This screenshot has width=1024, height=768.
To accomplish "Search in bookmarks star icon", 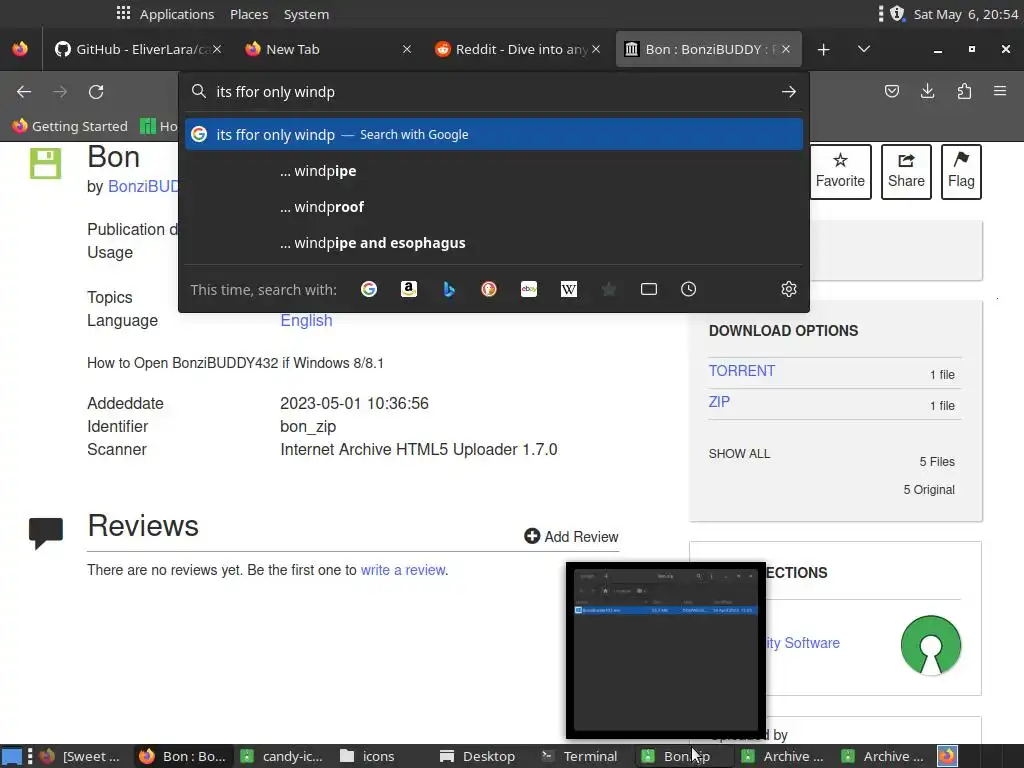I will pyautogui.click(x=609, y=289).
